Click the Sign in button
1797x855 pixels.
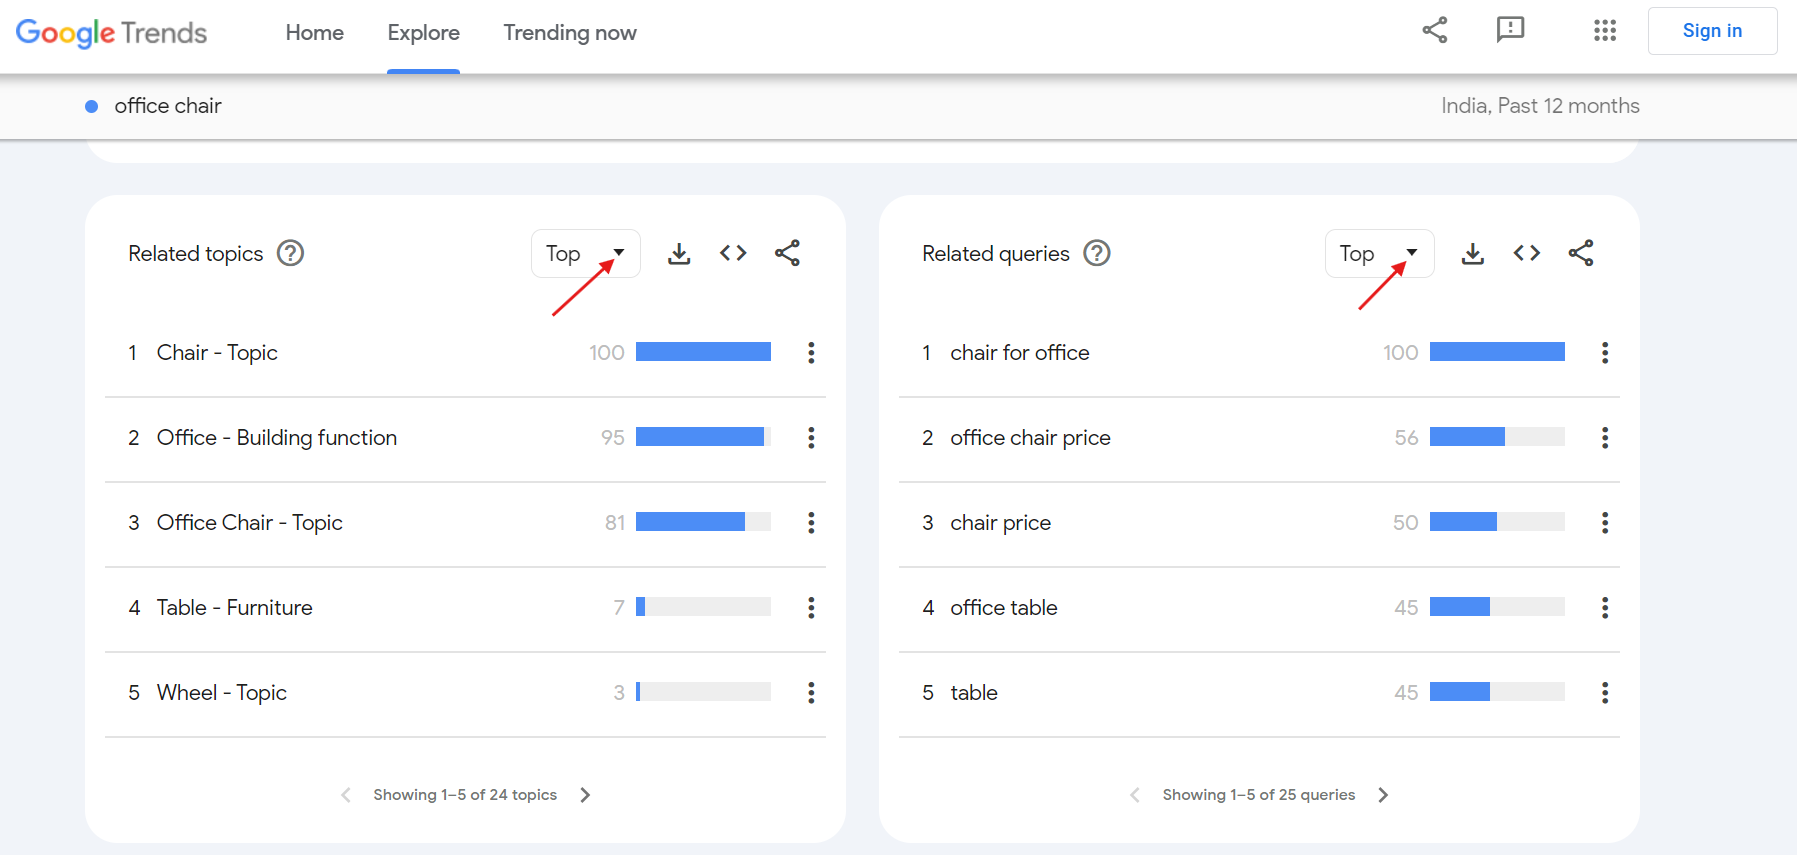(1711, 31)
